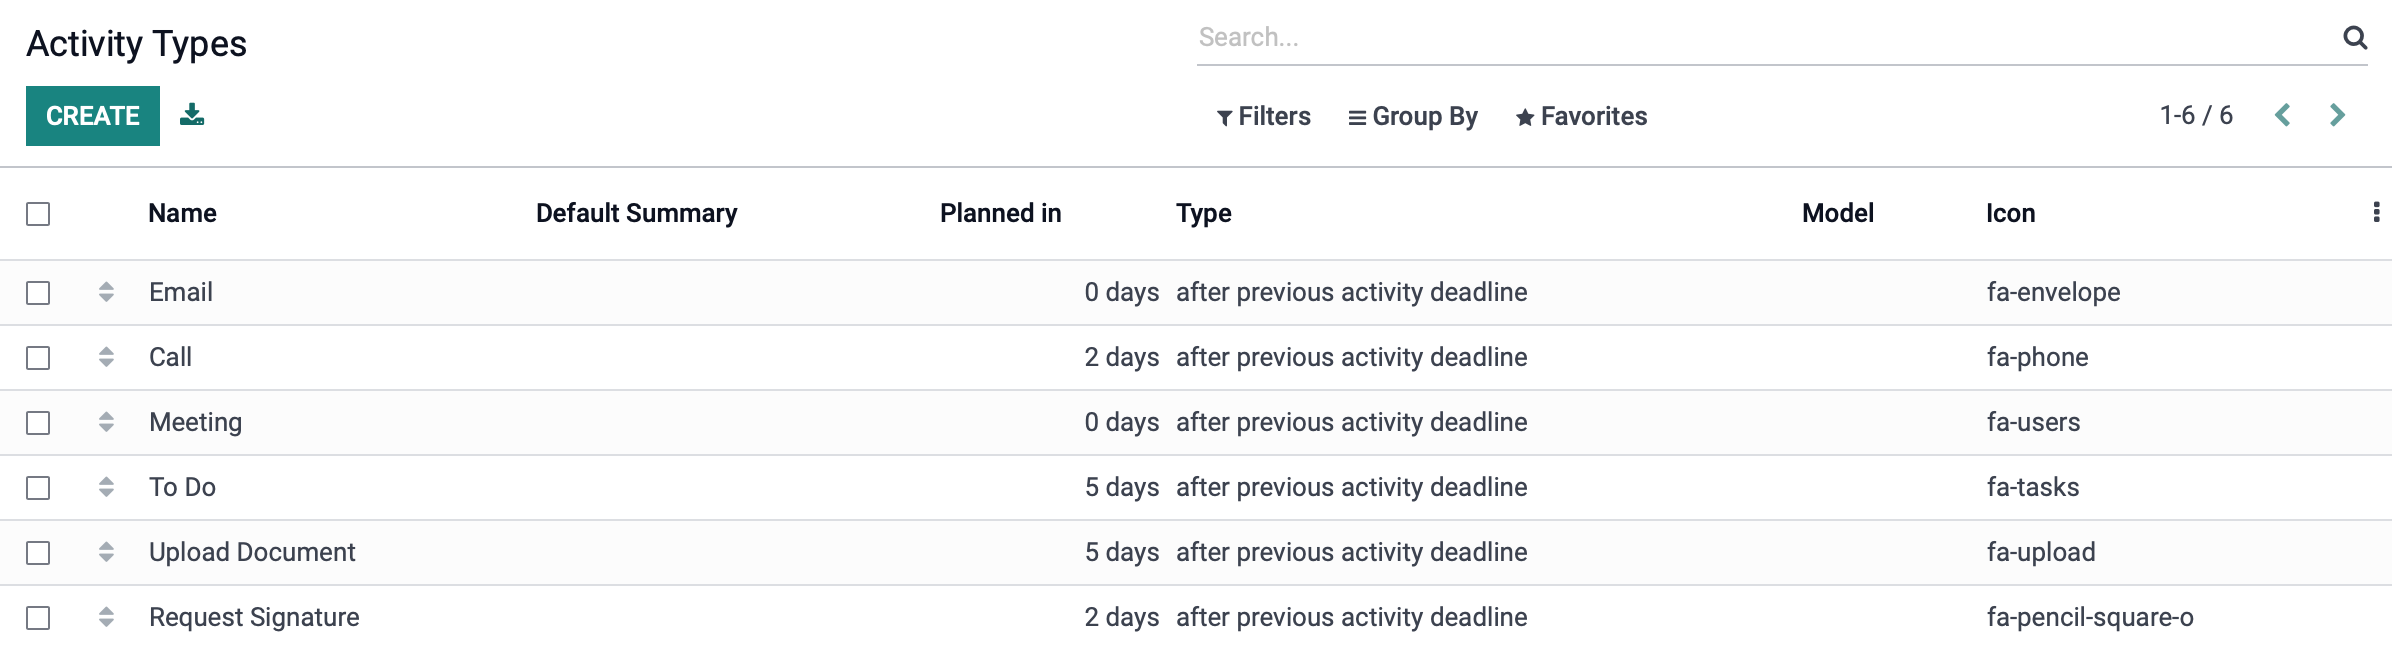Check the Upload Document row checkbox
The image size is (2392, 646).
38,553
